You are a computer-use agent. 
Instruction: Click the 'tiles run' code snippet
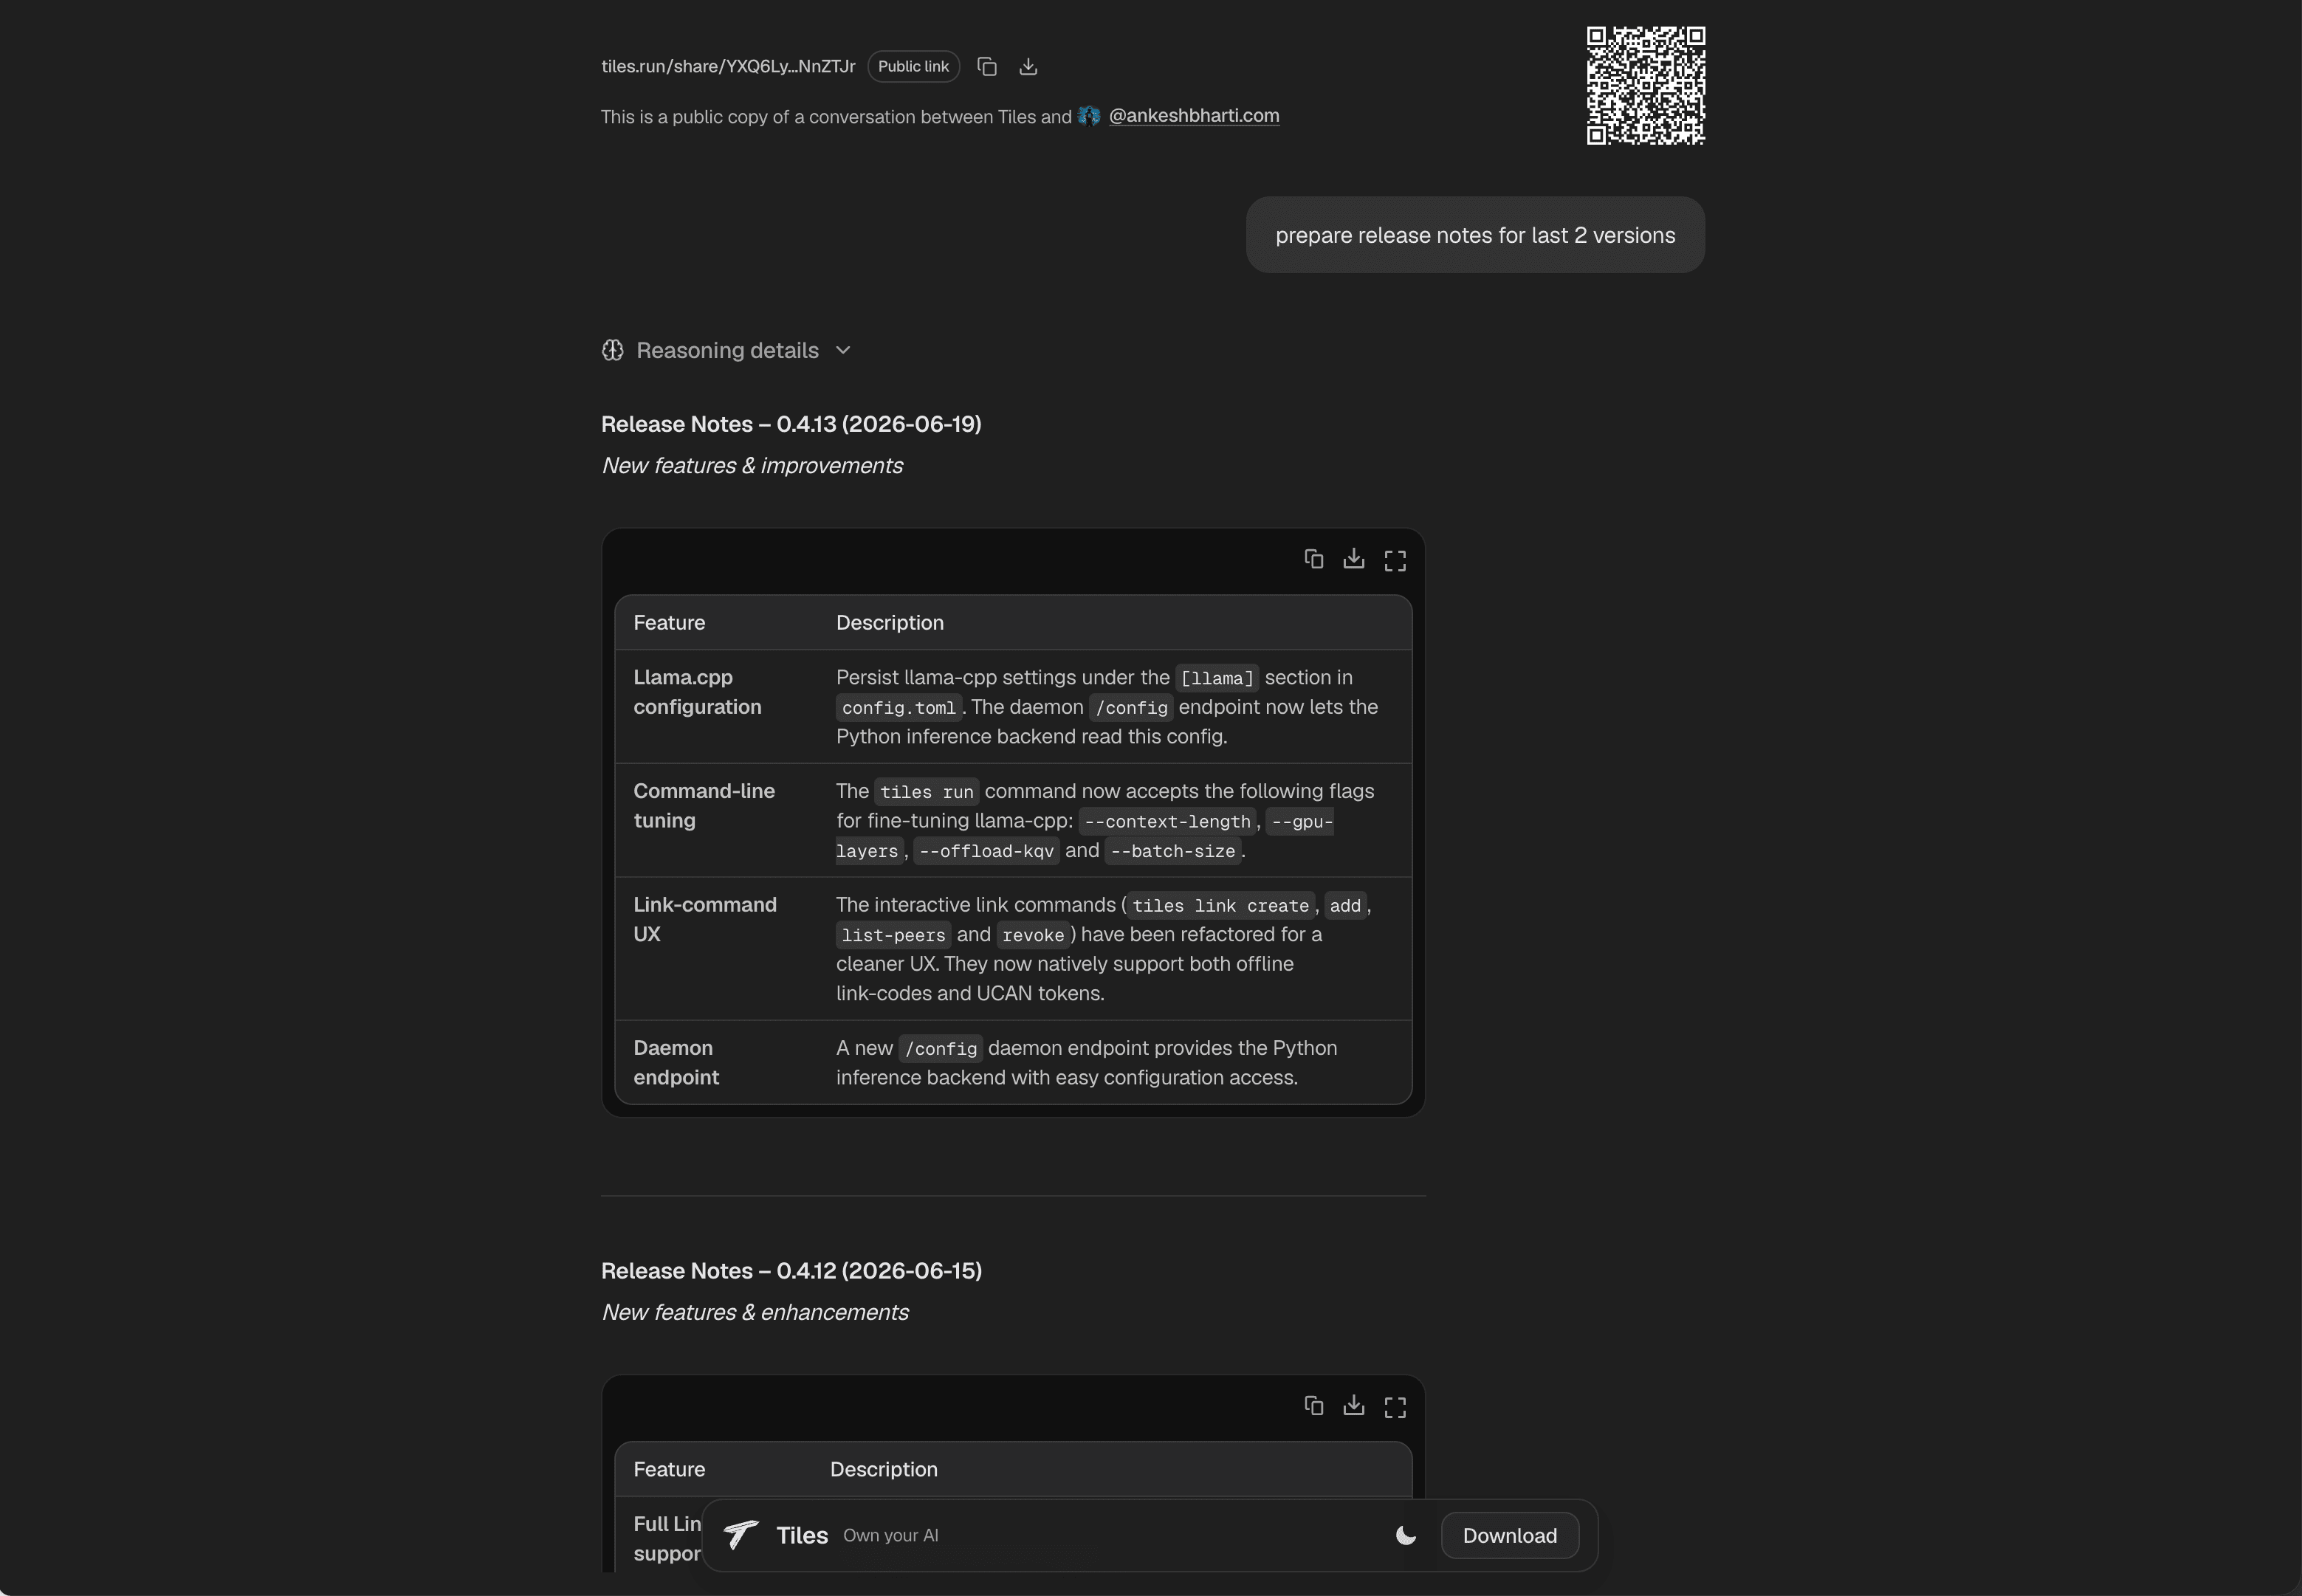(927, 792)
